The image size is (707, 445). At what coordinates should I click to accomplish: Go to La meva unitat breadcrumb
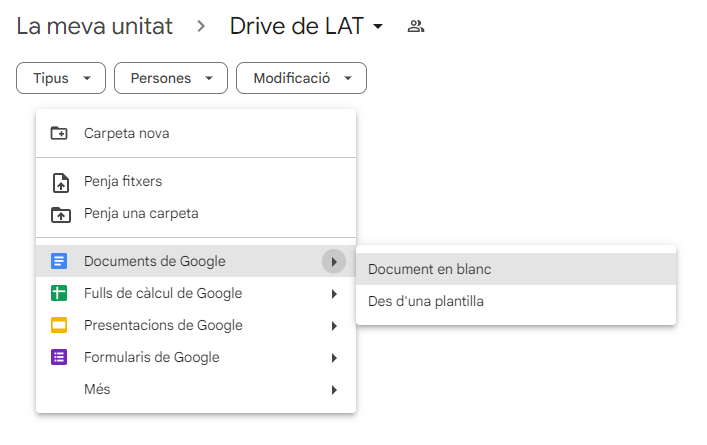point(94,26)
